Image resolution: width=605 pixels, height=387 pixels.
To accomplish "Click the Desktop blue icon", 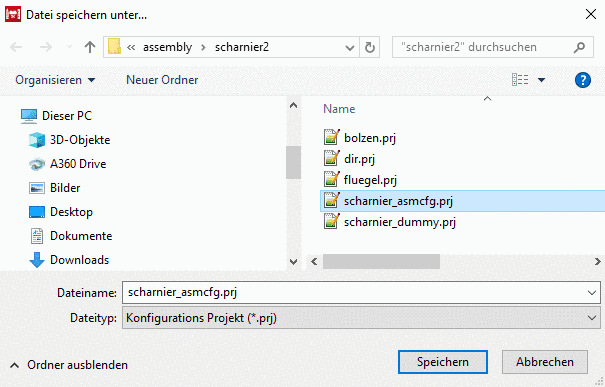I will pyautogui.click(x=37, y=212).
